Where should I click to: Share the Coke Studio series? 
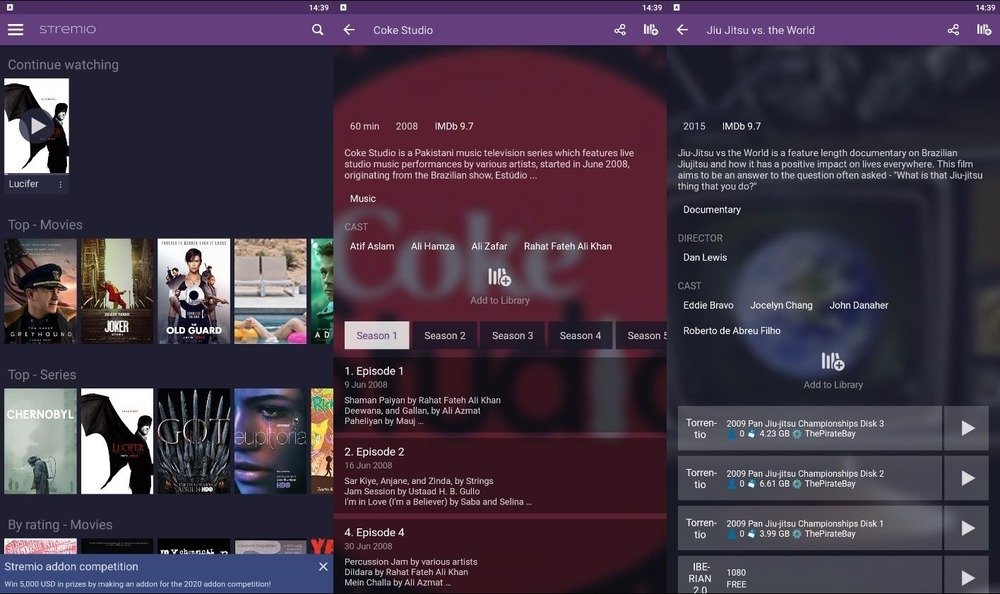[620, 30]
